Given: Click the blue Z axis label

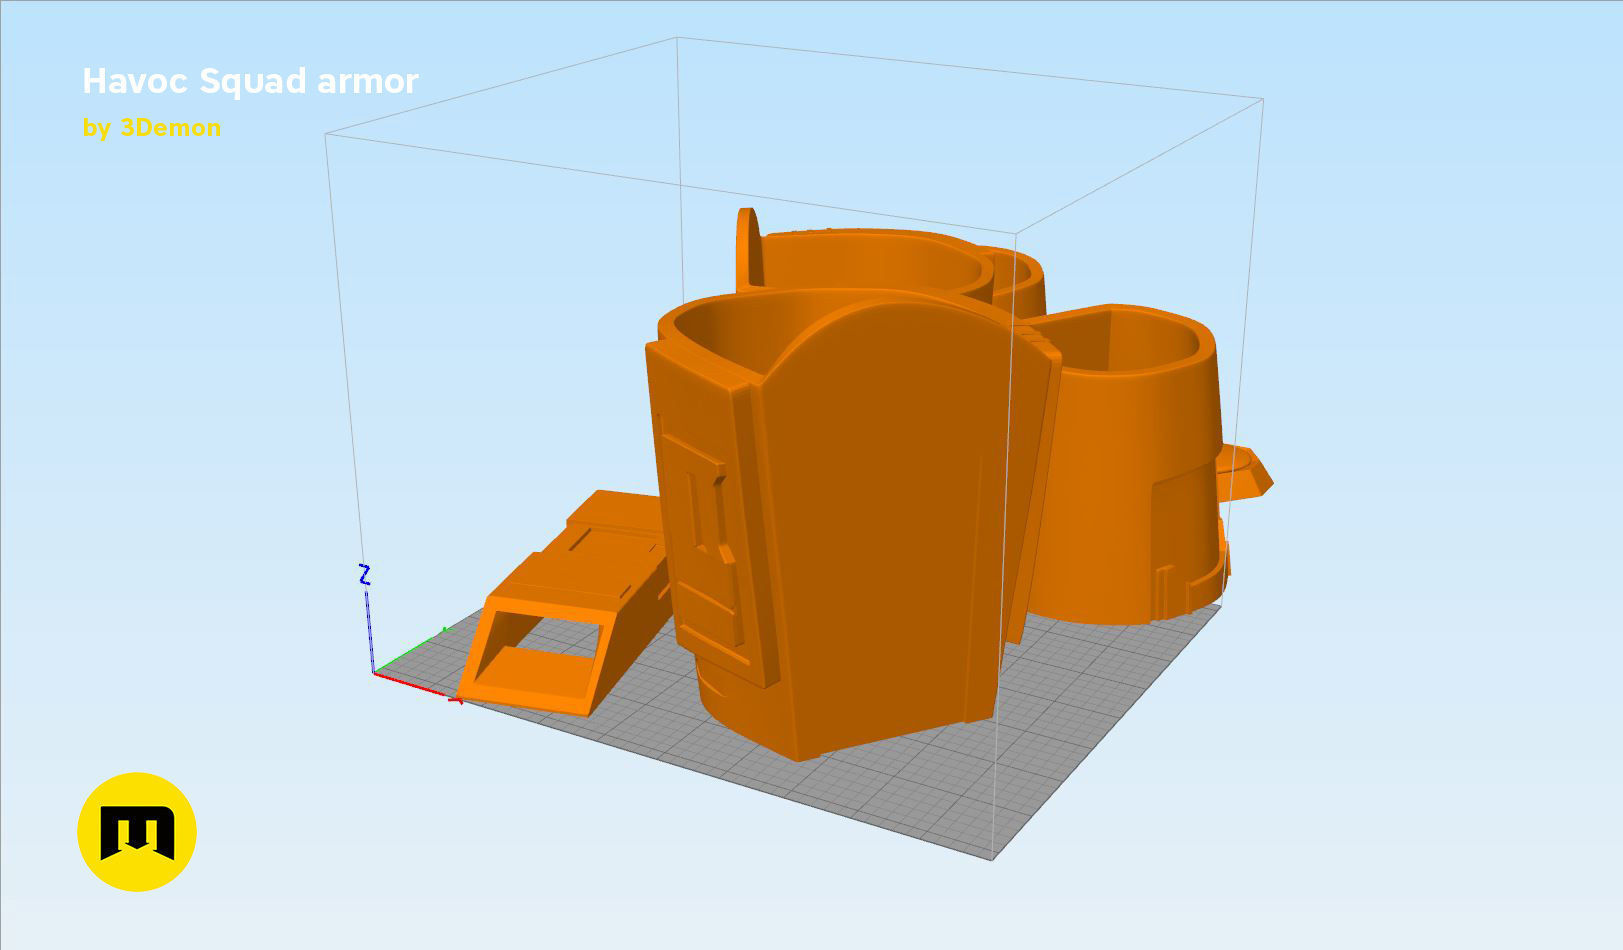Looking at the screenshot, I should click(x=365, y=575).
